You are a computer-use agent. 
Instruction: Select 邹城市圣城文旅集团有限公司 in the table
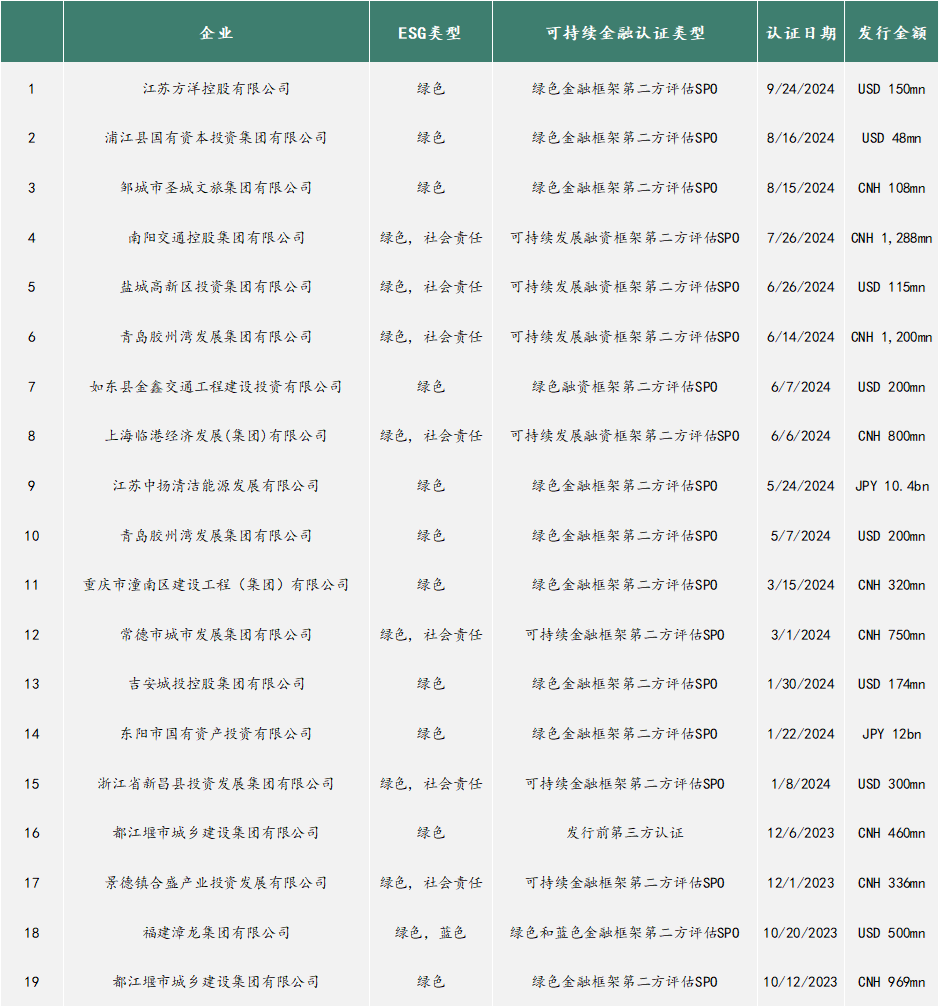coord(216,188)
